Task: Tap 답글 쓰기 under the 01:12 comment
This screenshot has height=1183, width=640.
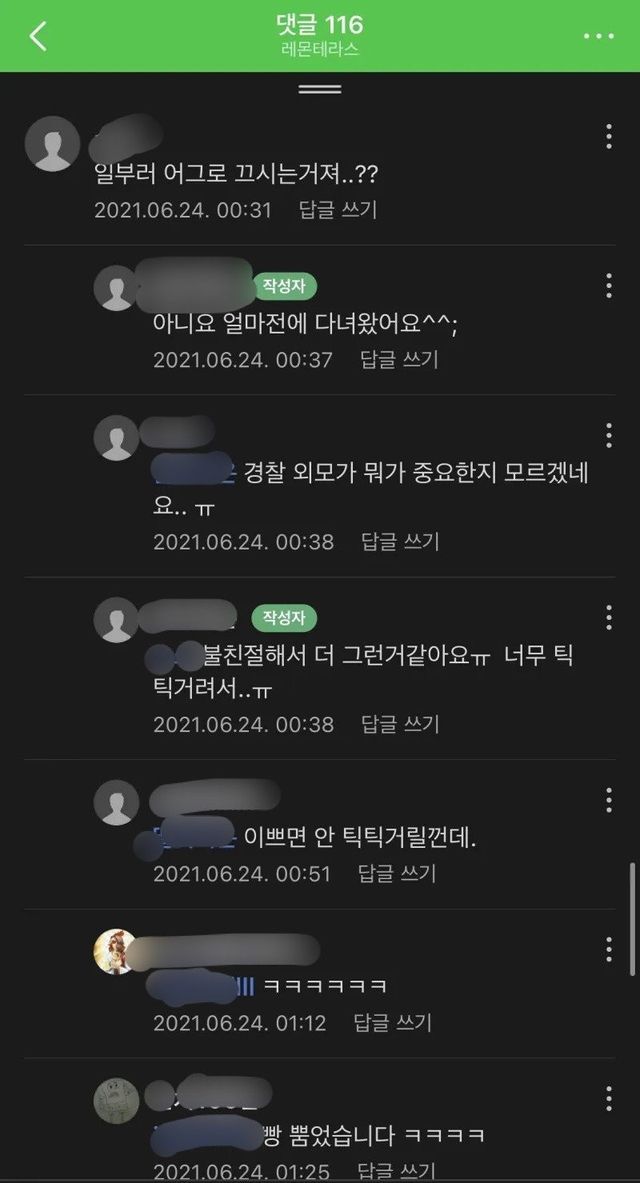Action: [392, 1023]
